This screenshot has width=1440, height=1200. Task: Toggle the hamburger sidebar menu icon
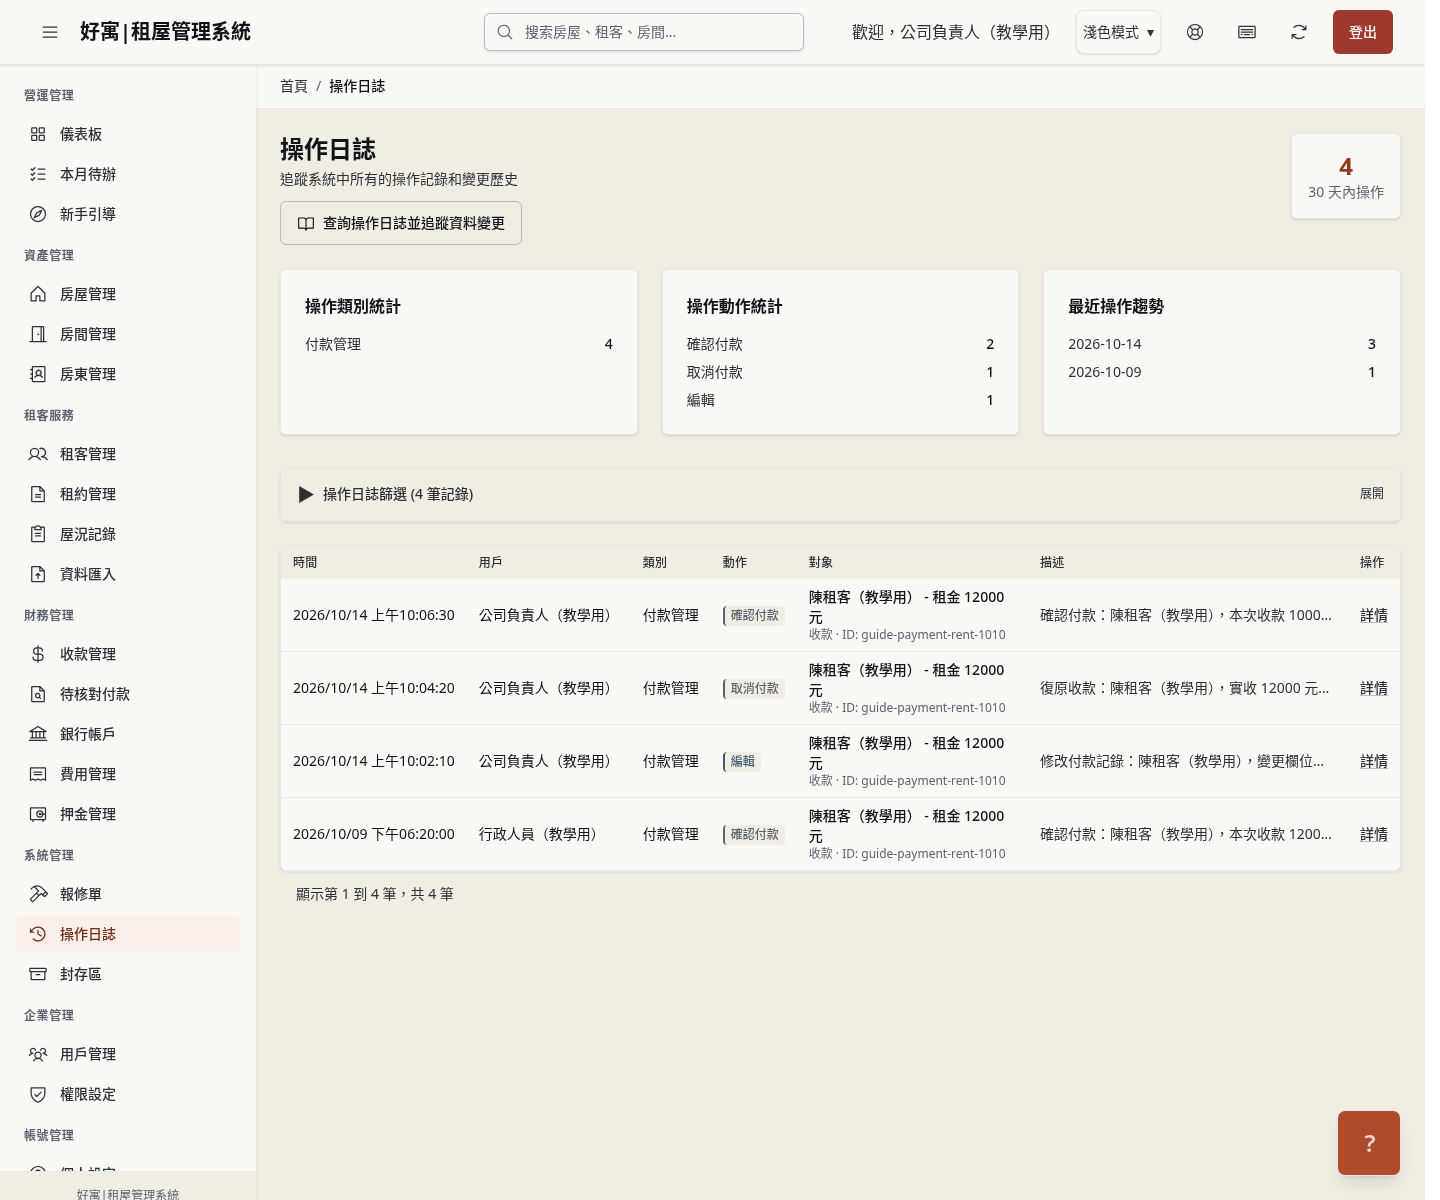(x=50, y=32)
